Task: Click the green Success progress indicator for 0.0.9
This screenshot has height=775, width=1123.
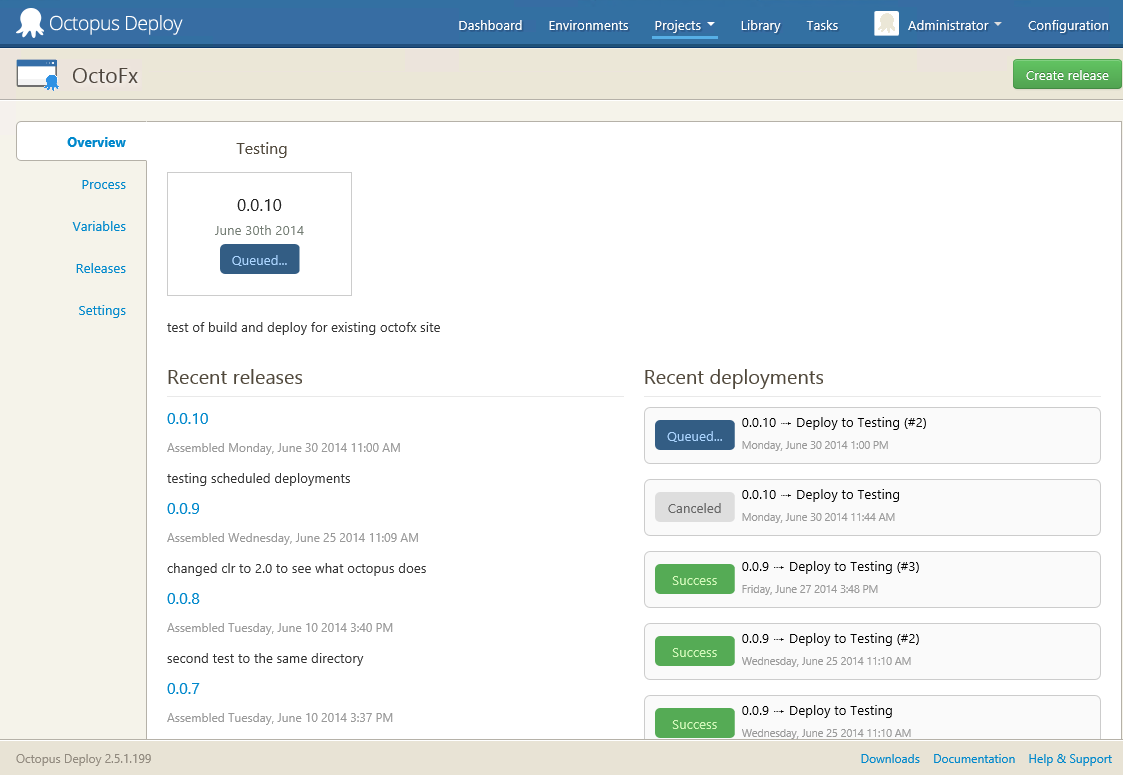Action: point(694,723)
